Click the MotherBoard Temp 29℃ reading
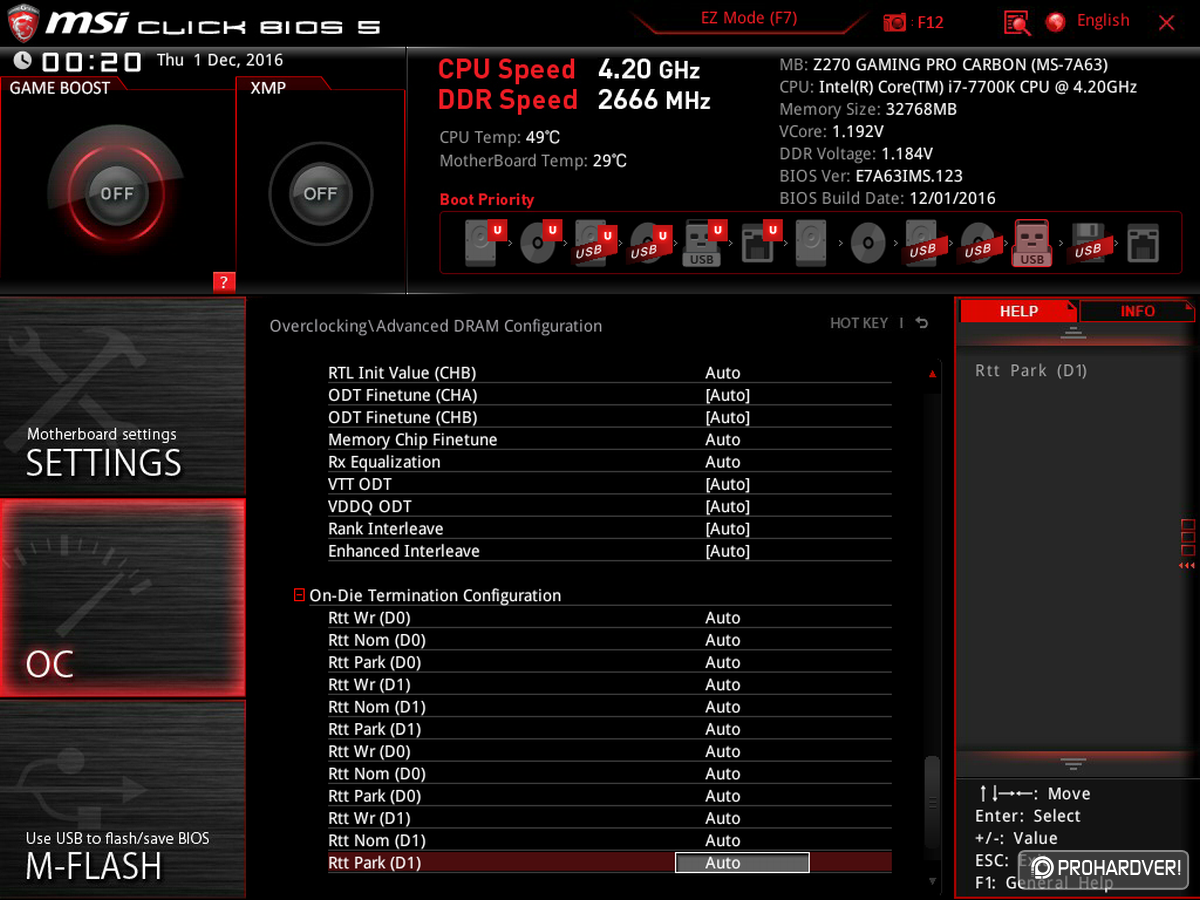The image size is (1200, 900). (x=533, y=161)
